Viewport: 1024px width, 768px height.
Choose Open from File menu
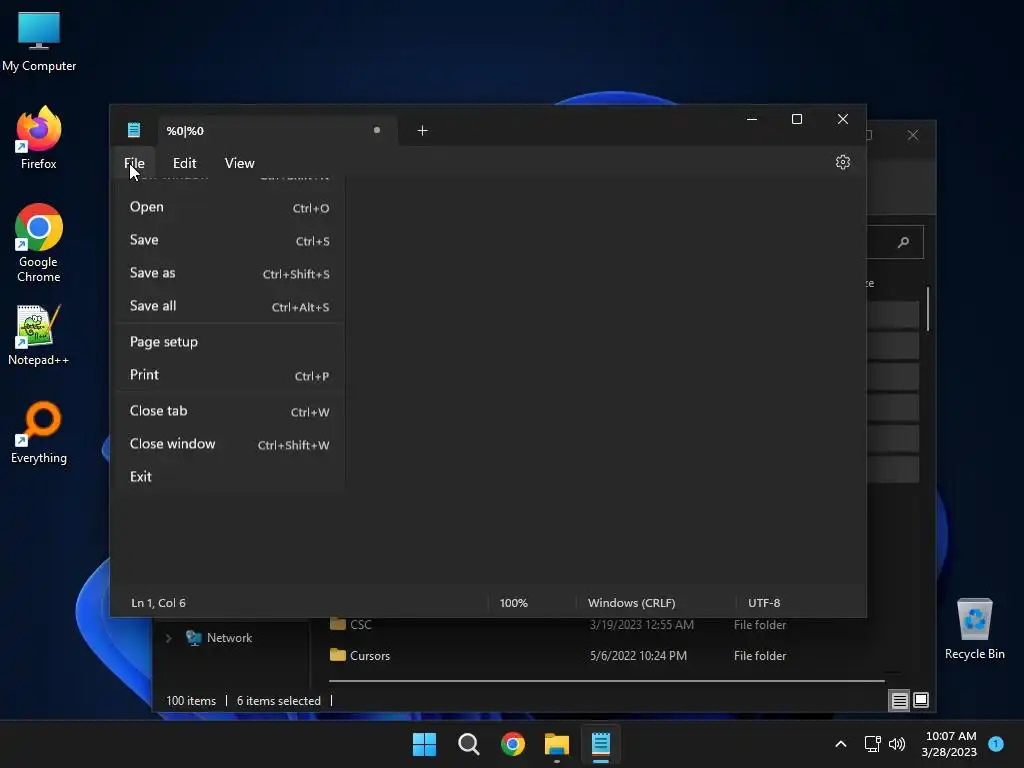click(230, 207)
